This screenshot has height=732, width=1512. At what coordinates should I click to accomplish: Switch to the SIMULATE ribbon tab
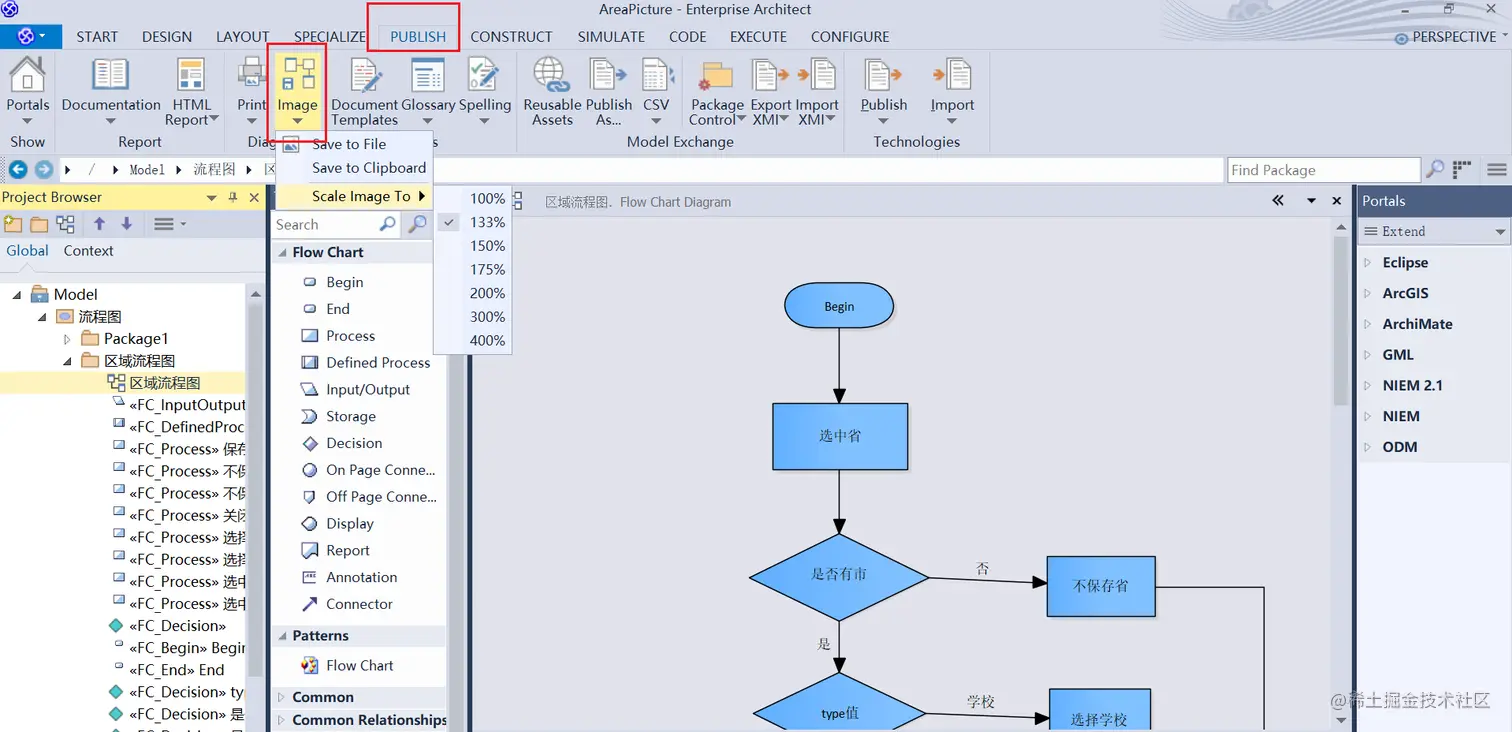coord(611,37)
